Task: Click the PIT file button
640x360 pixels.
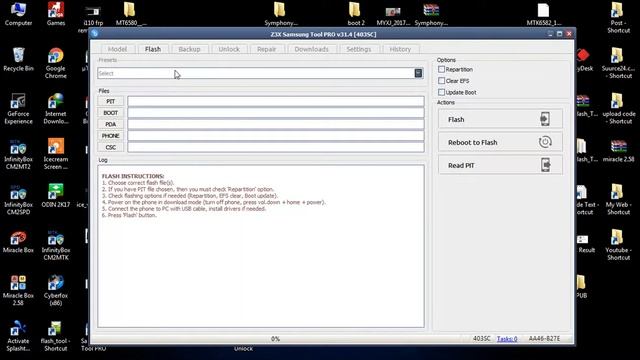Action: (x=111, y=101)
